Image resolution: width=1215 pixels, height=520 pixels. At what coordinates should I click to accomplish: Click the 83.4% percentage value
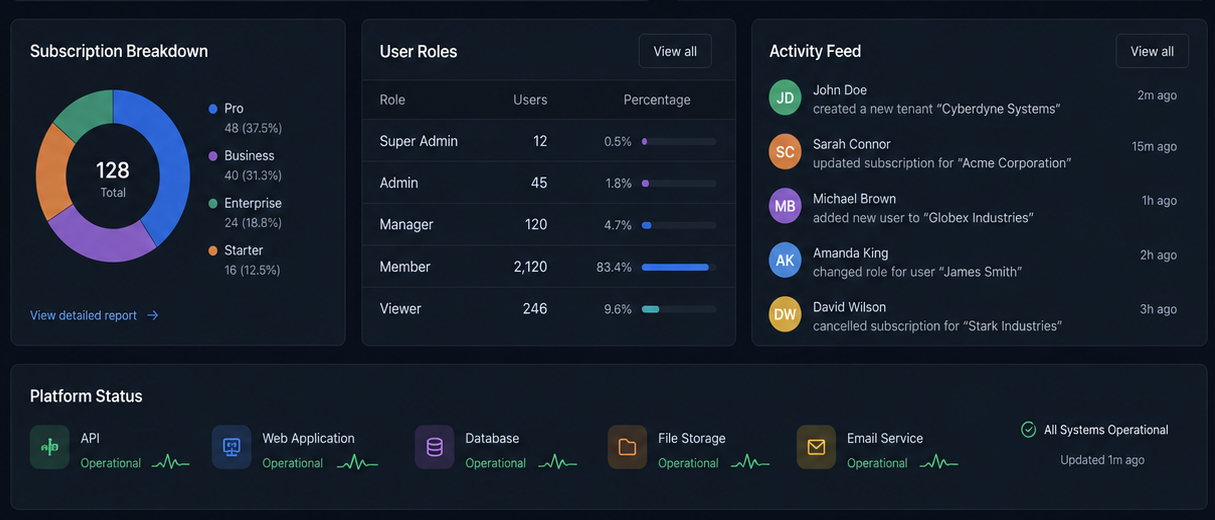(x=614, y=267)
